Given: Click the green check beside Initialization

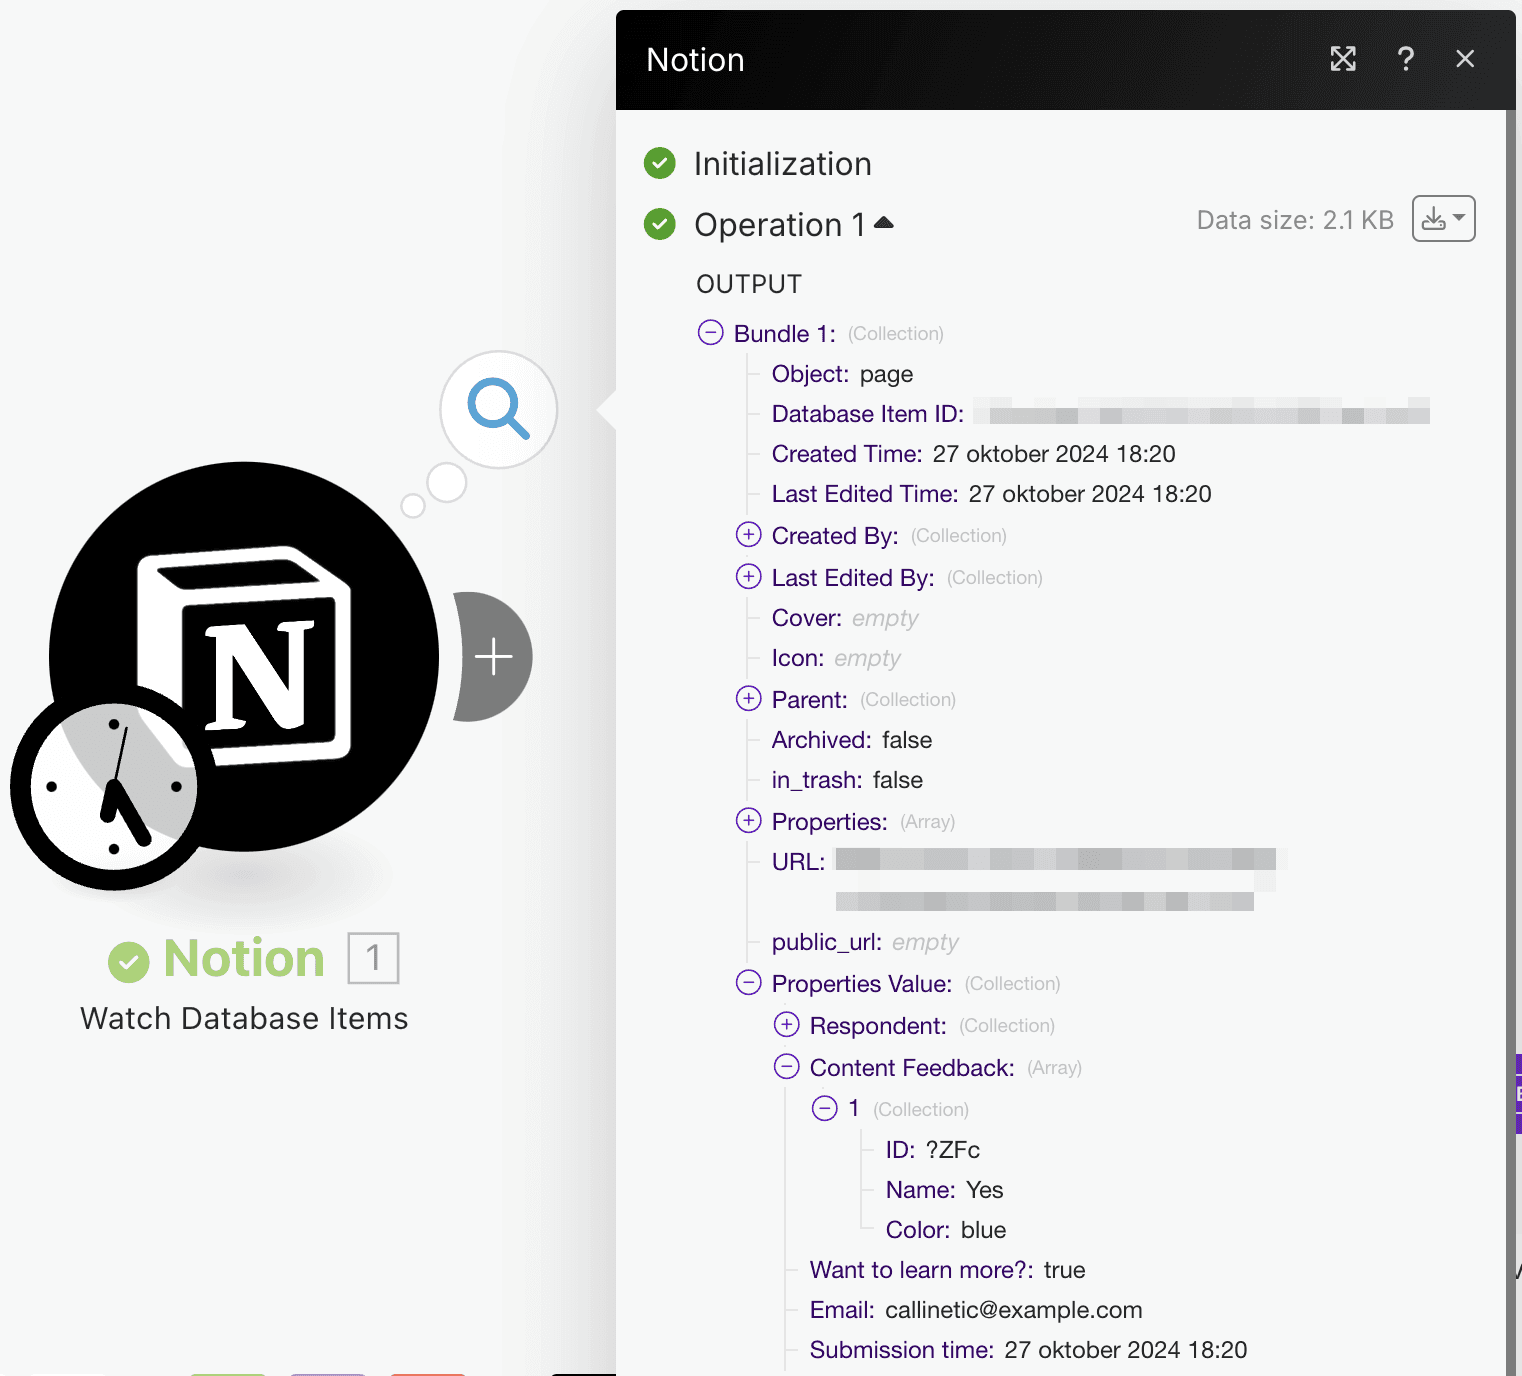Looking at the screenshot, I should point(659,163).
